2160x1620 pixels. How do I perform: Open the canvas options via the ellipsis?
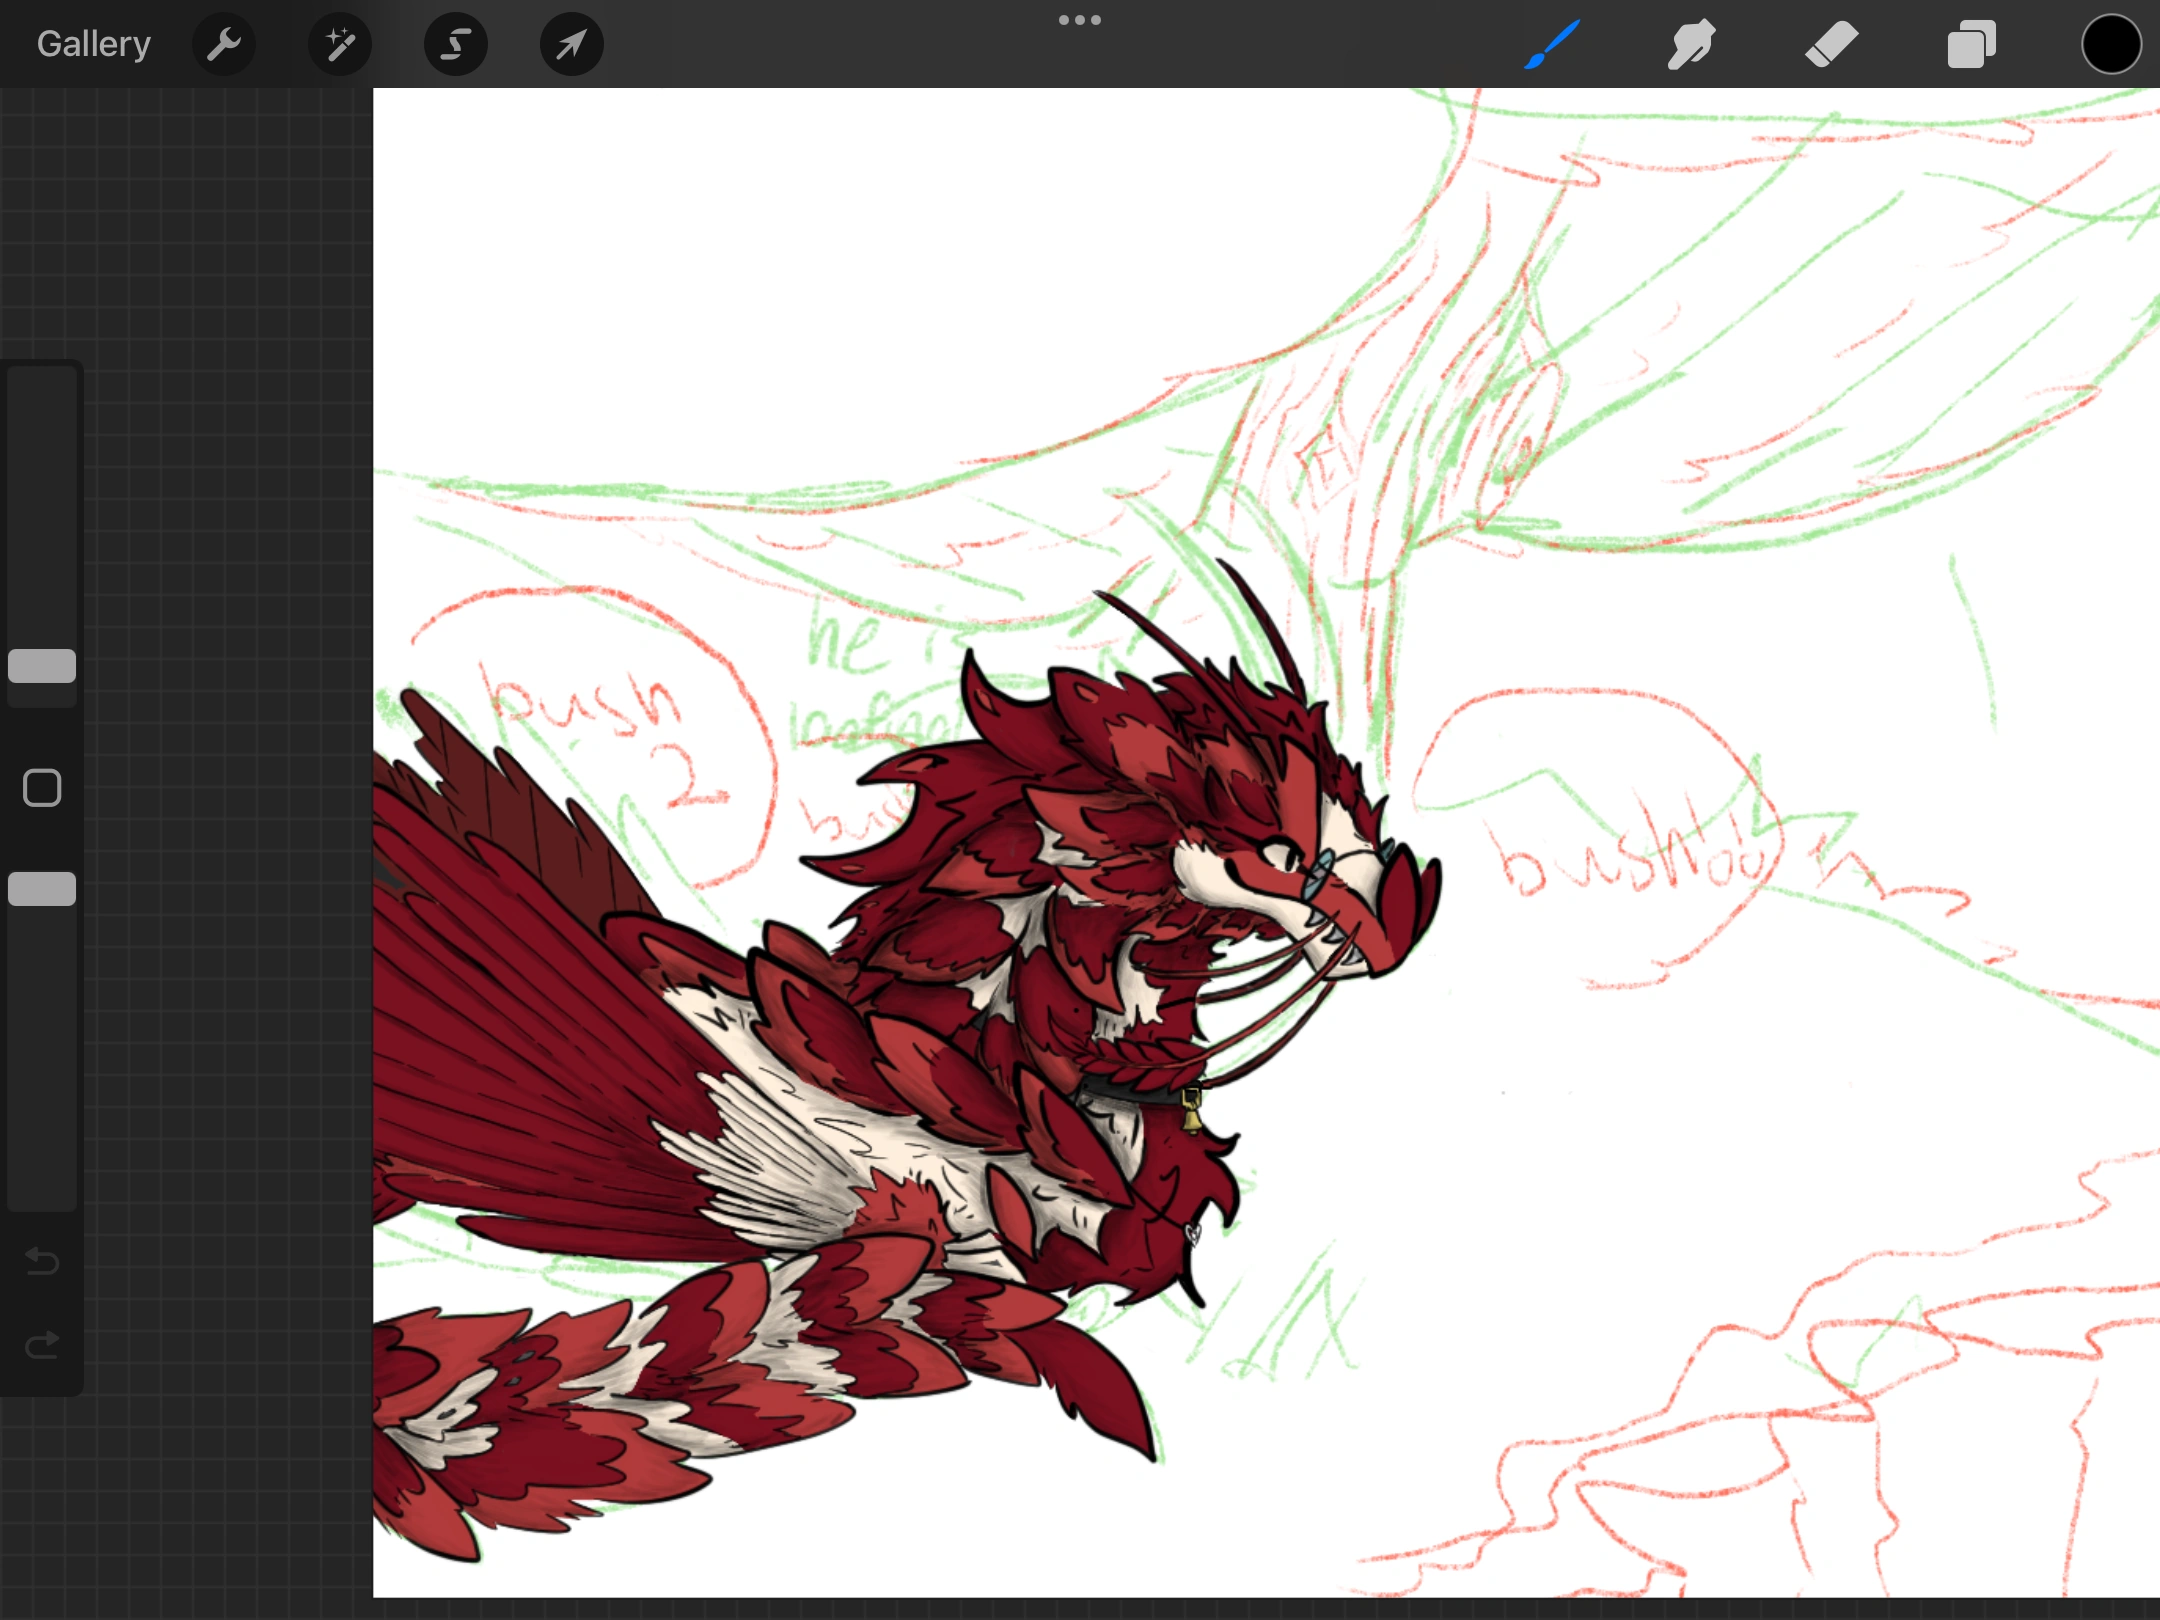(1080, 19)
